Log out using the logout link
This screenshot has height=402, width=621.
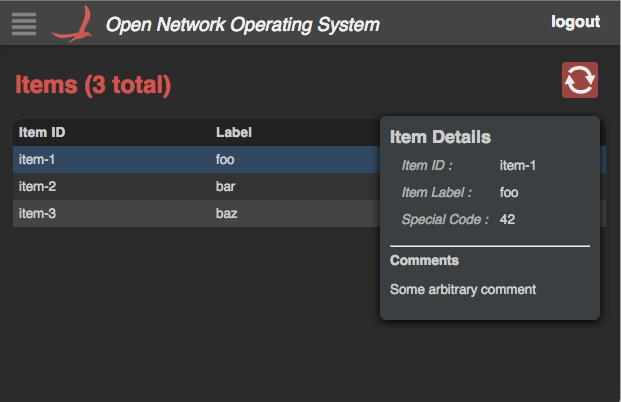(x=575, y=22)
